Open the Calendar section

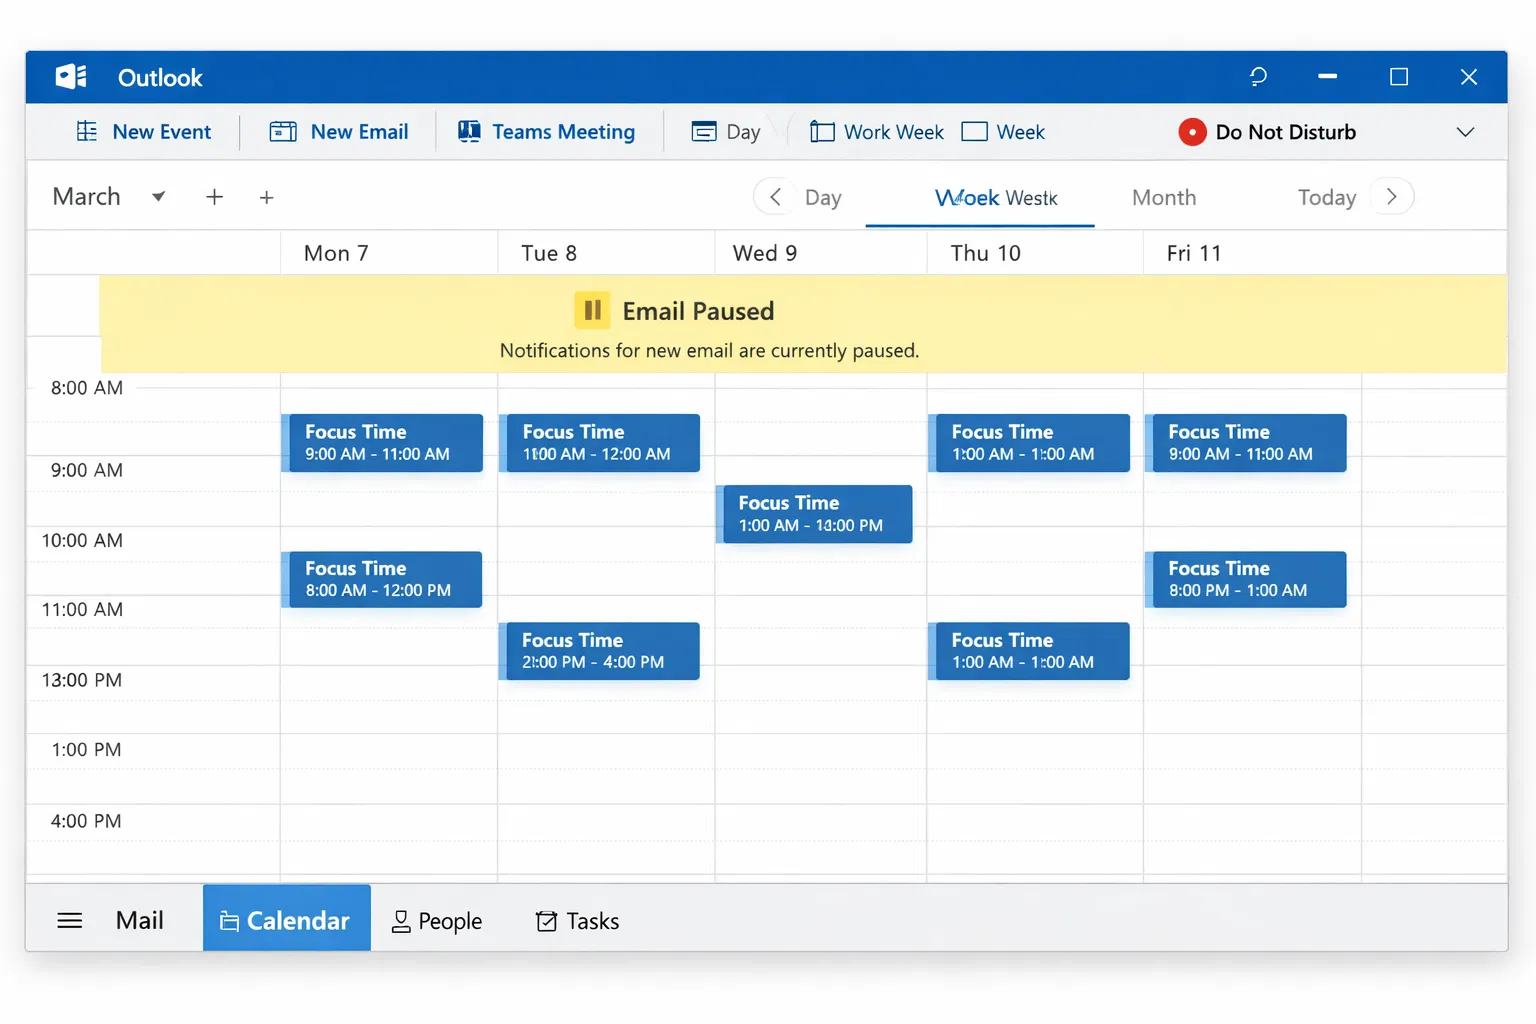pyautogui.click(x=287, y=917)
